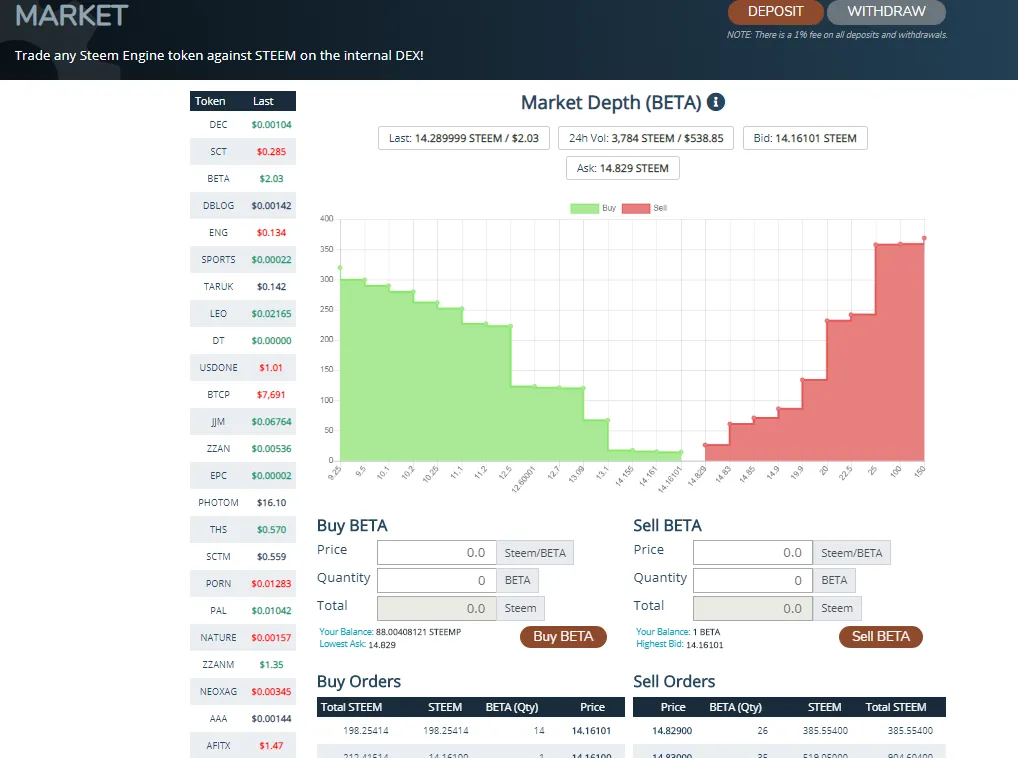Select the SCTM token row

[243, 557]
